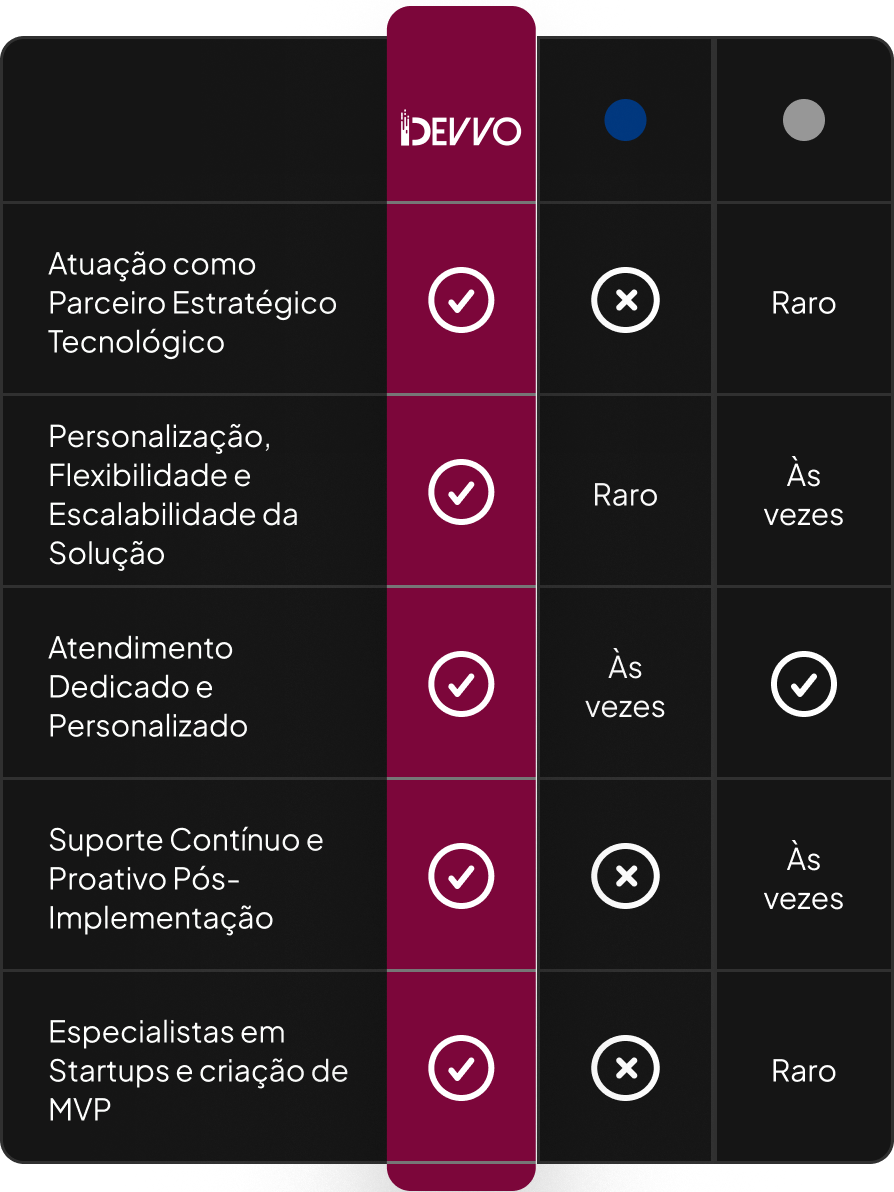Click the blue circle in the header

pos(625,120)
